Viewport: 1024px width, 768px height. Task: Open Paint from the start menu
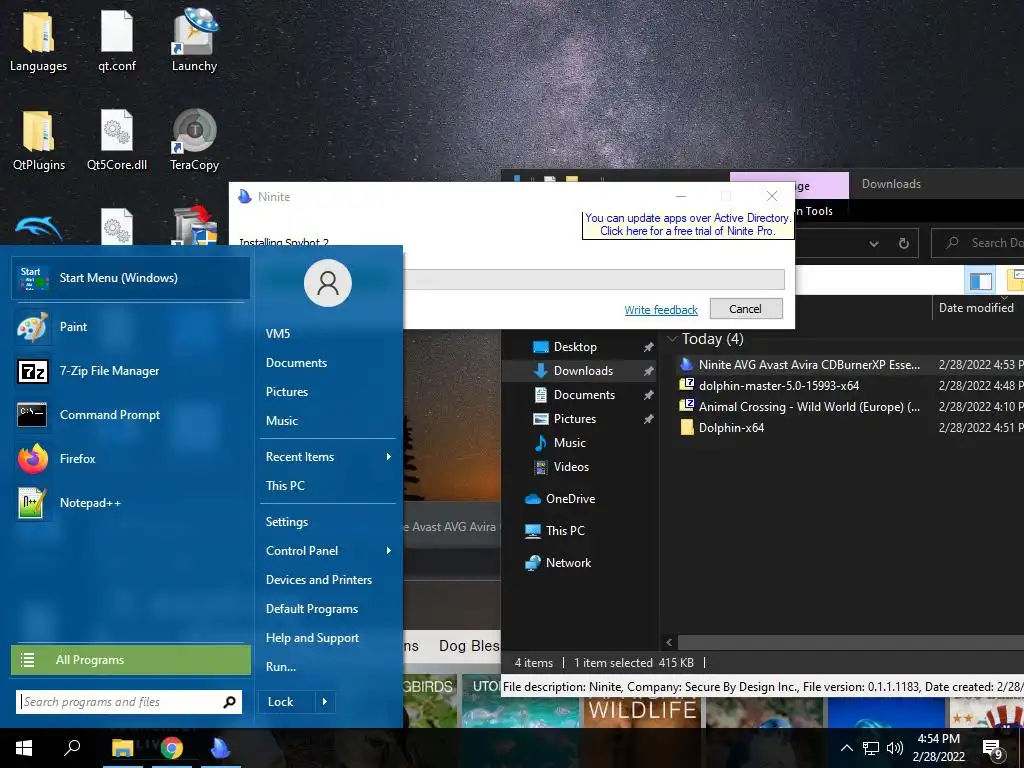coord(130,327)
